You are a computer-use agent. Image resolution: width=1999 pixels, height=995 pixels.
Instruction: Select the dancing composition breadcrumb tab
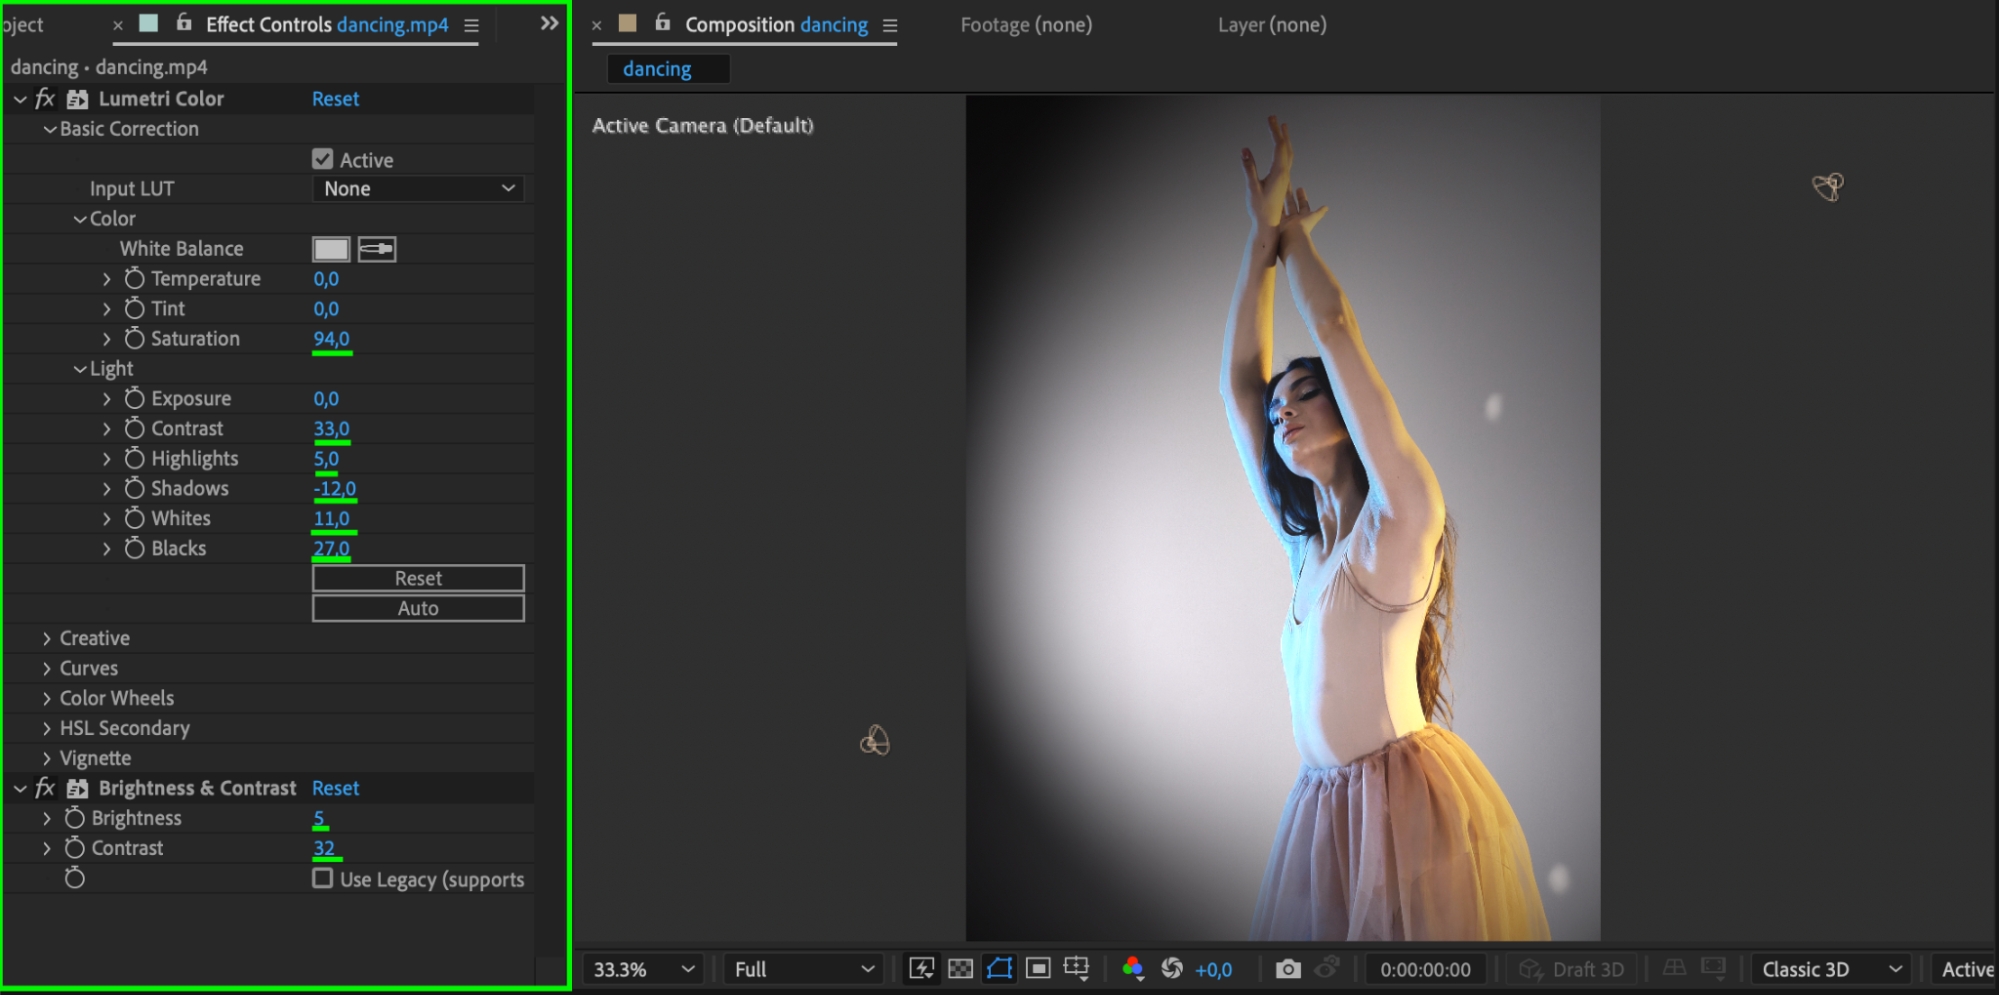tap(657, 69)
